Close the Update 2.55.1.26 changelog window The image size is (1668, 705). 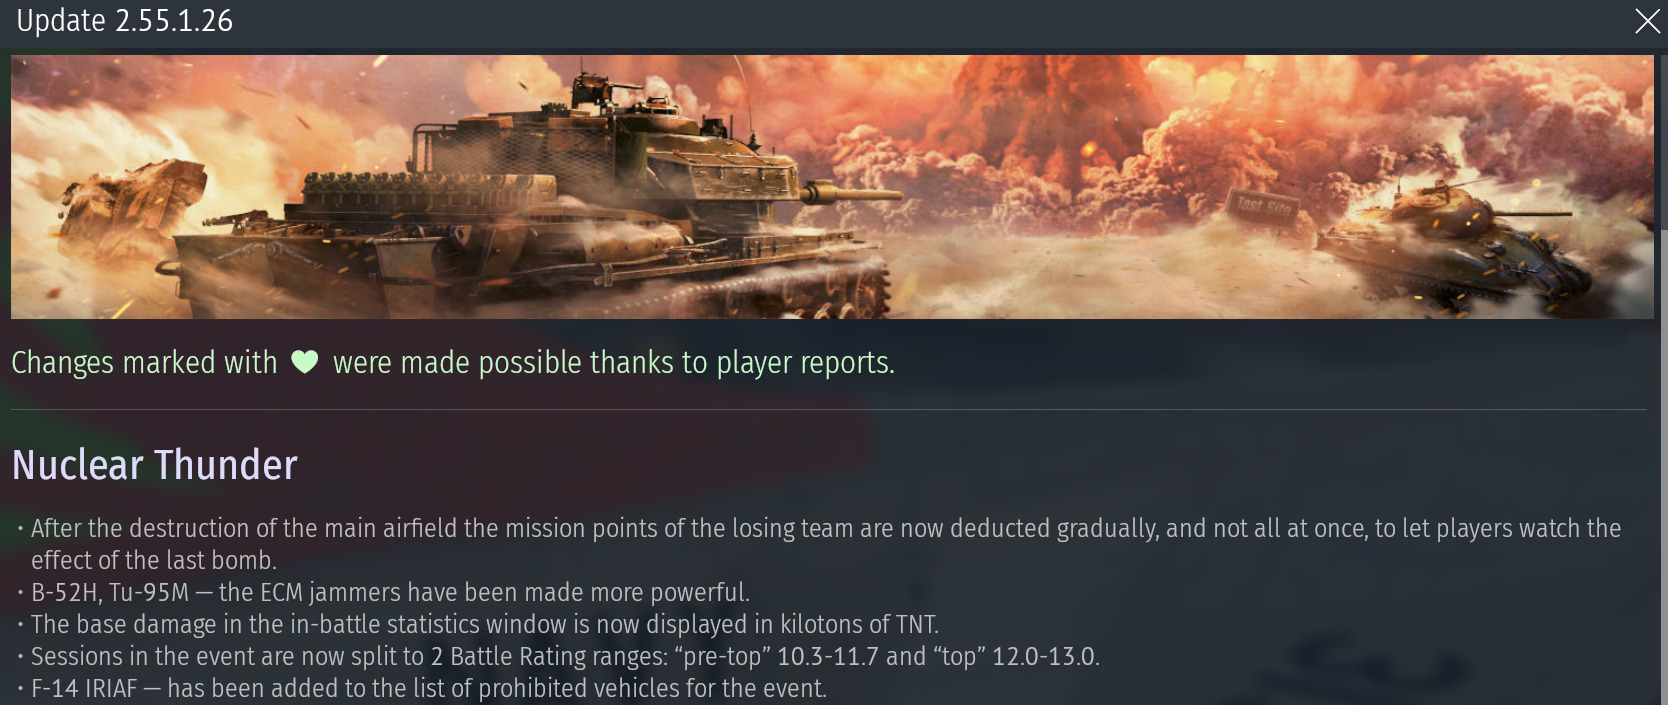click(x=1647, y=21)
